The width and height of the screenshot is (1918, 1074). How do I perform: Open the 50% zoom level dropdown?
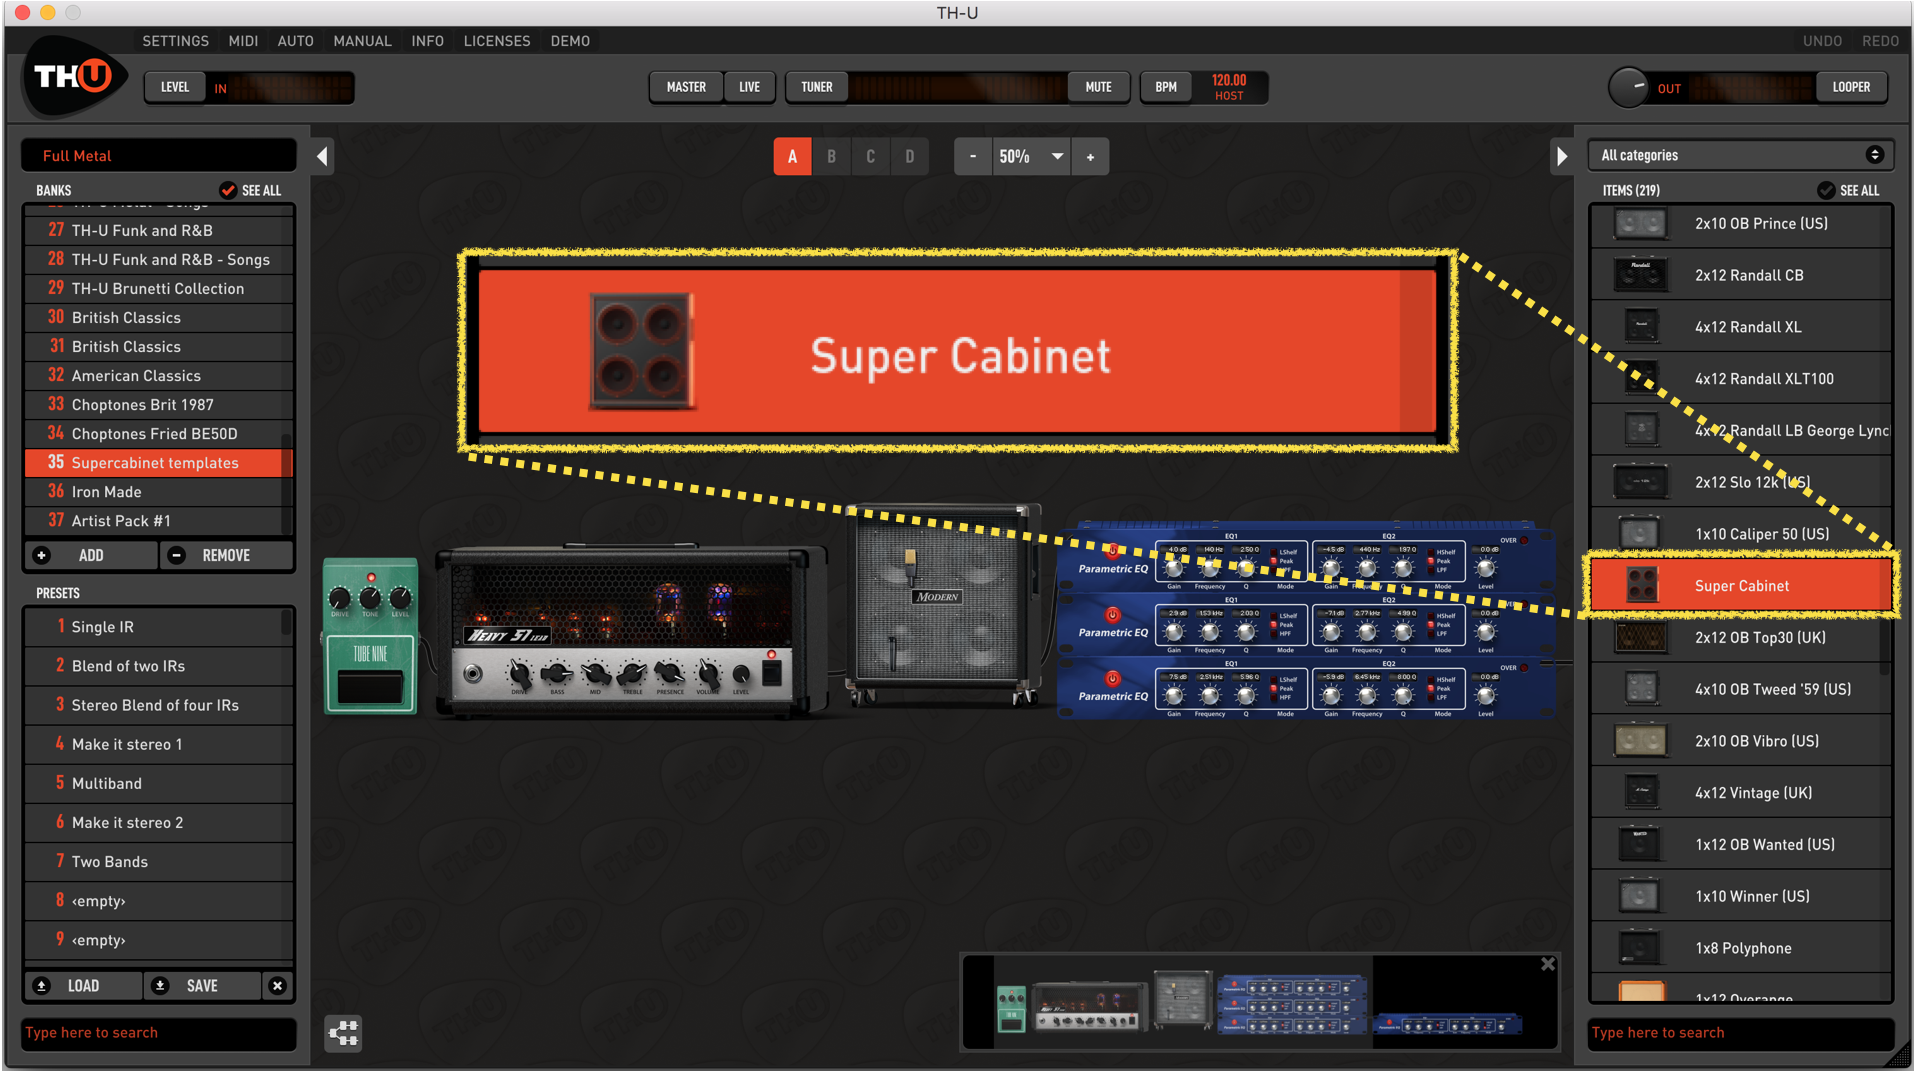1031,157
